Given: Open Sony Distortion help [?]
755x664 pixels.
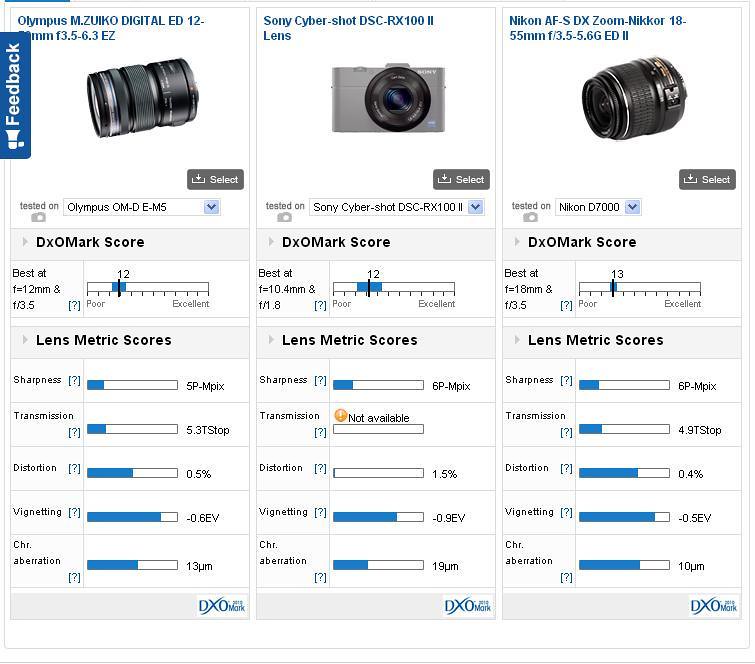Looking at the screenshot, I should 320,469.
